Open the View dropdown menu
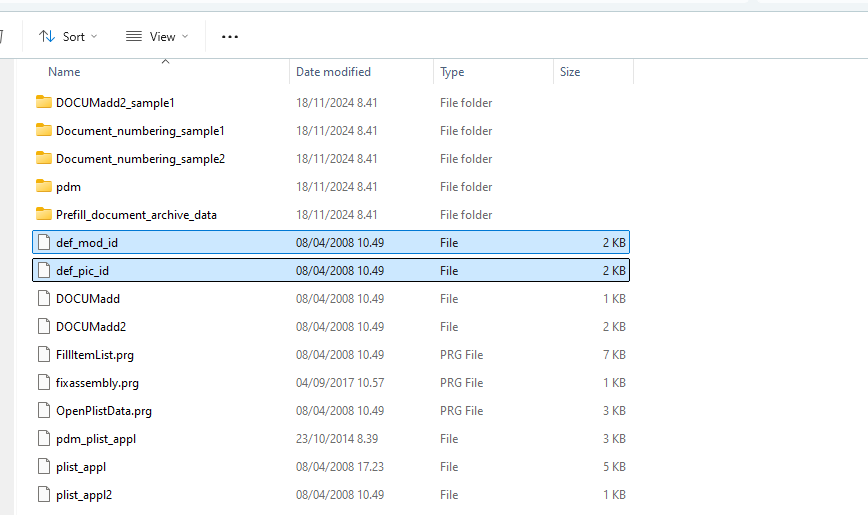This screenshot has width=868, height=515. pyautogui.click(x=156, y=36)
